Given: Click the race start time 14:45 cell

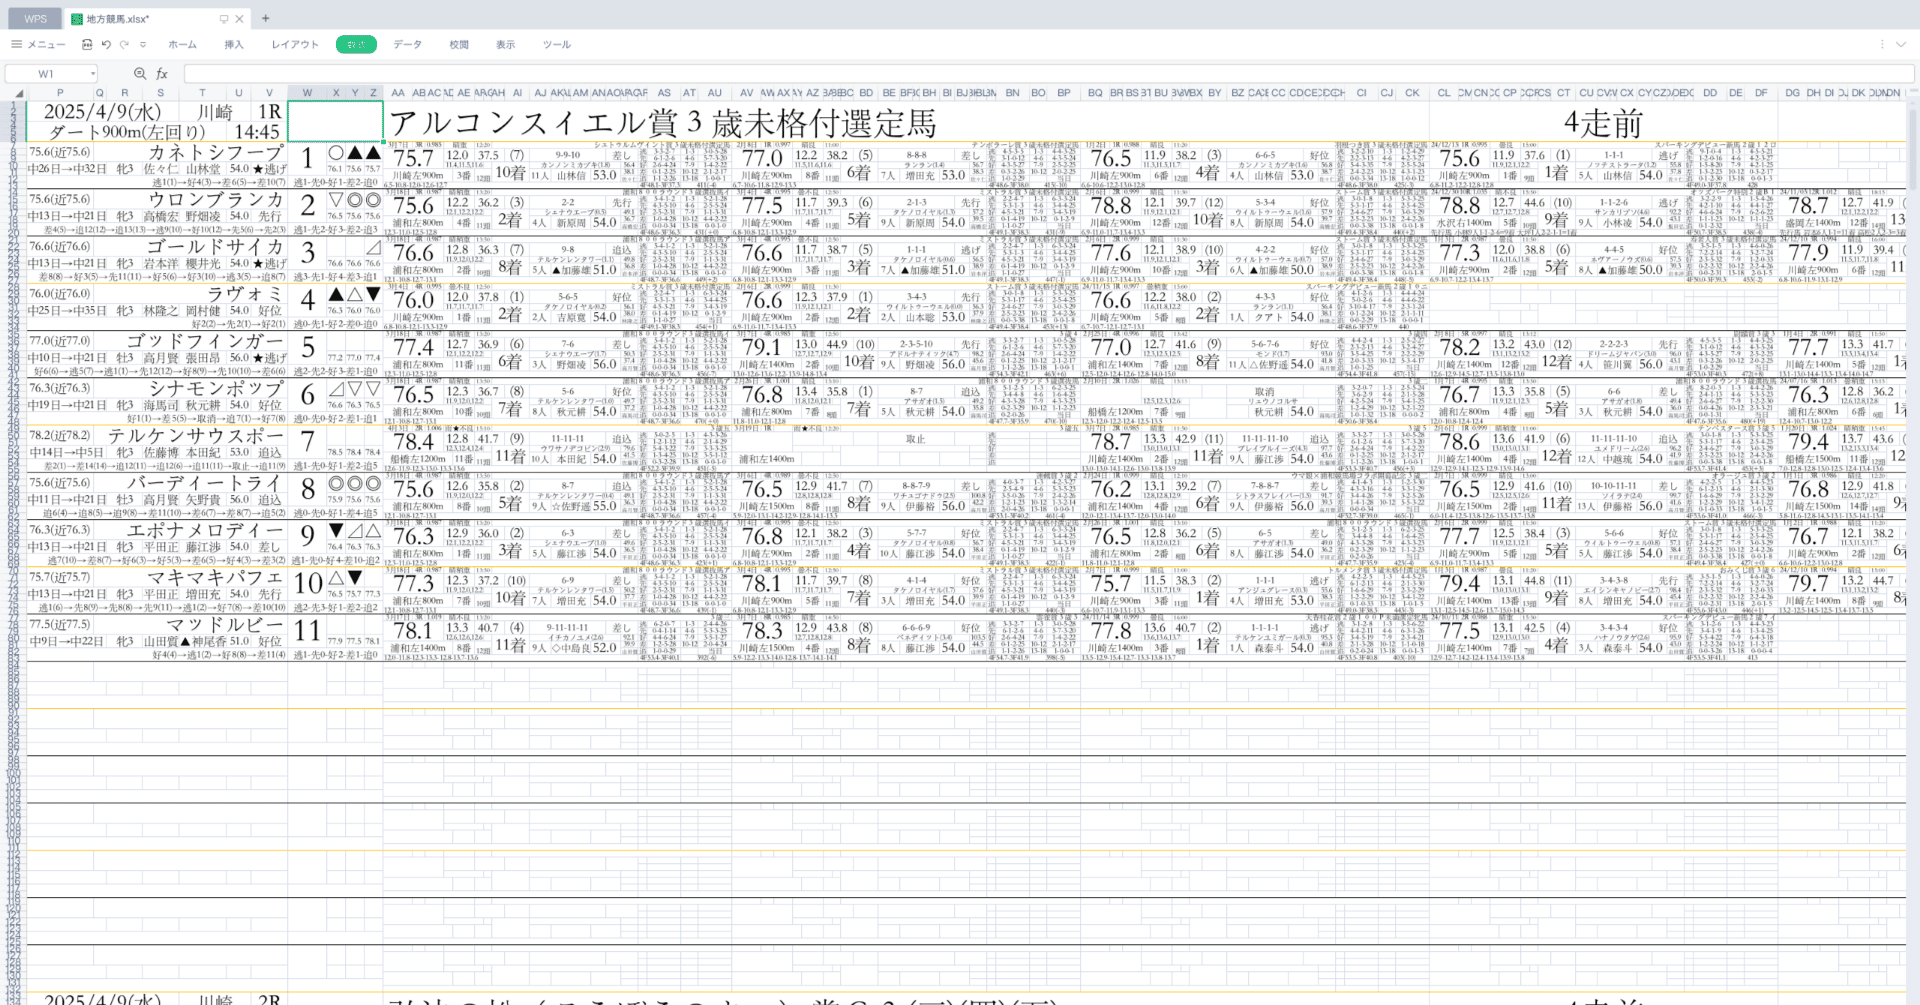Looking at the screenshot, I should (257, 132).
